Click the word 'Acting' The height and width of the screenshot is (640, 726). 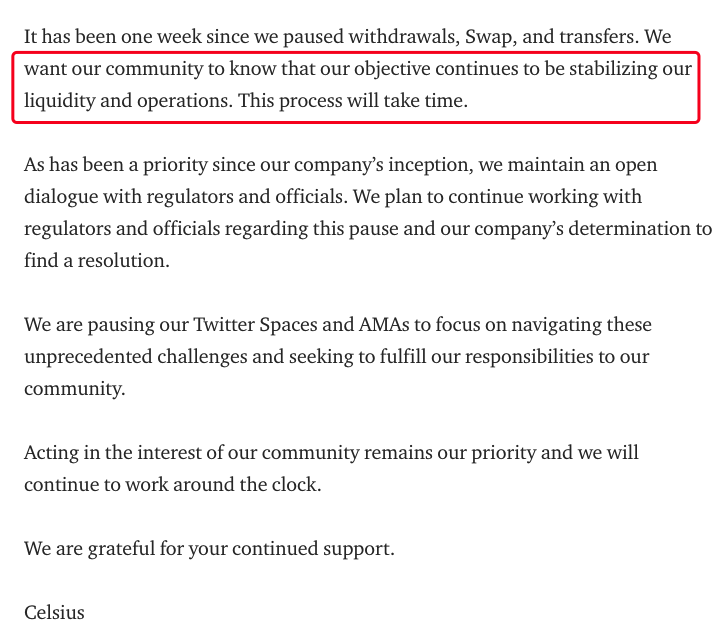[x=51, y=452]
